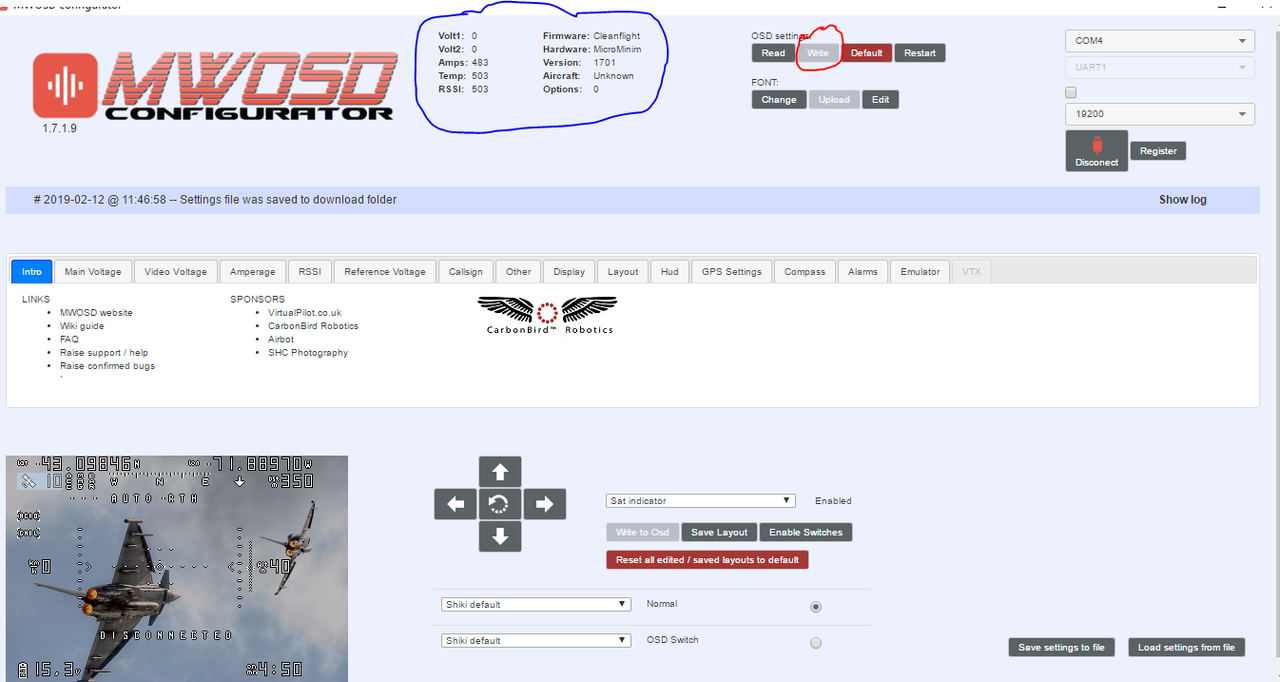Toggle the checkbox below UART1 dropdown
The height and width of the screenshot is (682, 1280).
pyautogui.click(x=1071, y=92)
